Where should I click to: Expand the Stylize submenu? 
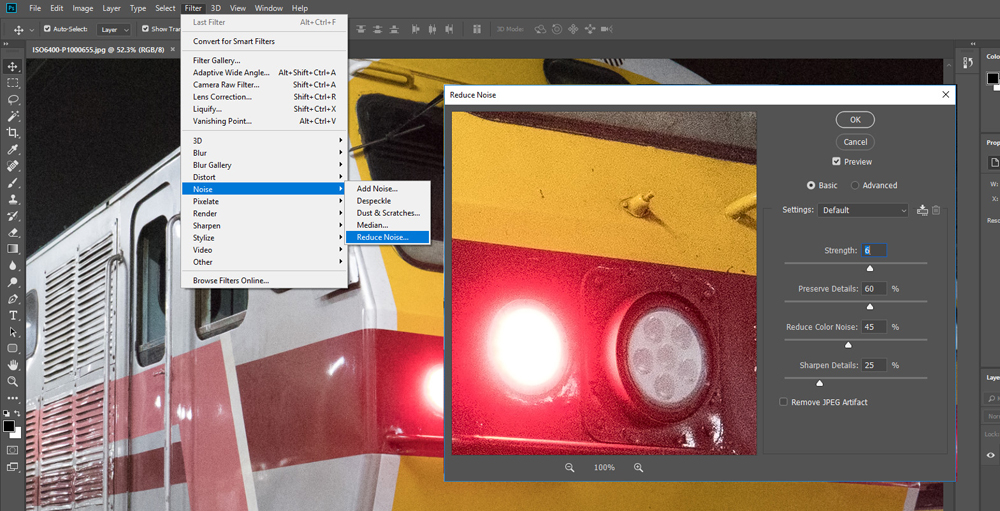pyautogui.click(x=265, y=237)
